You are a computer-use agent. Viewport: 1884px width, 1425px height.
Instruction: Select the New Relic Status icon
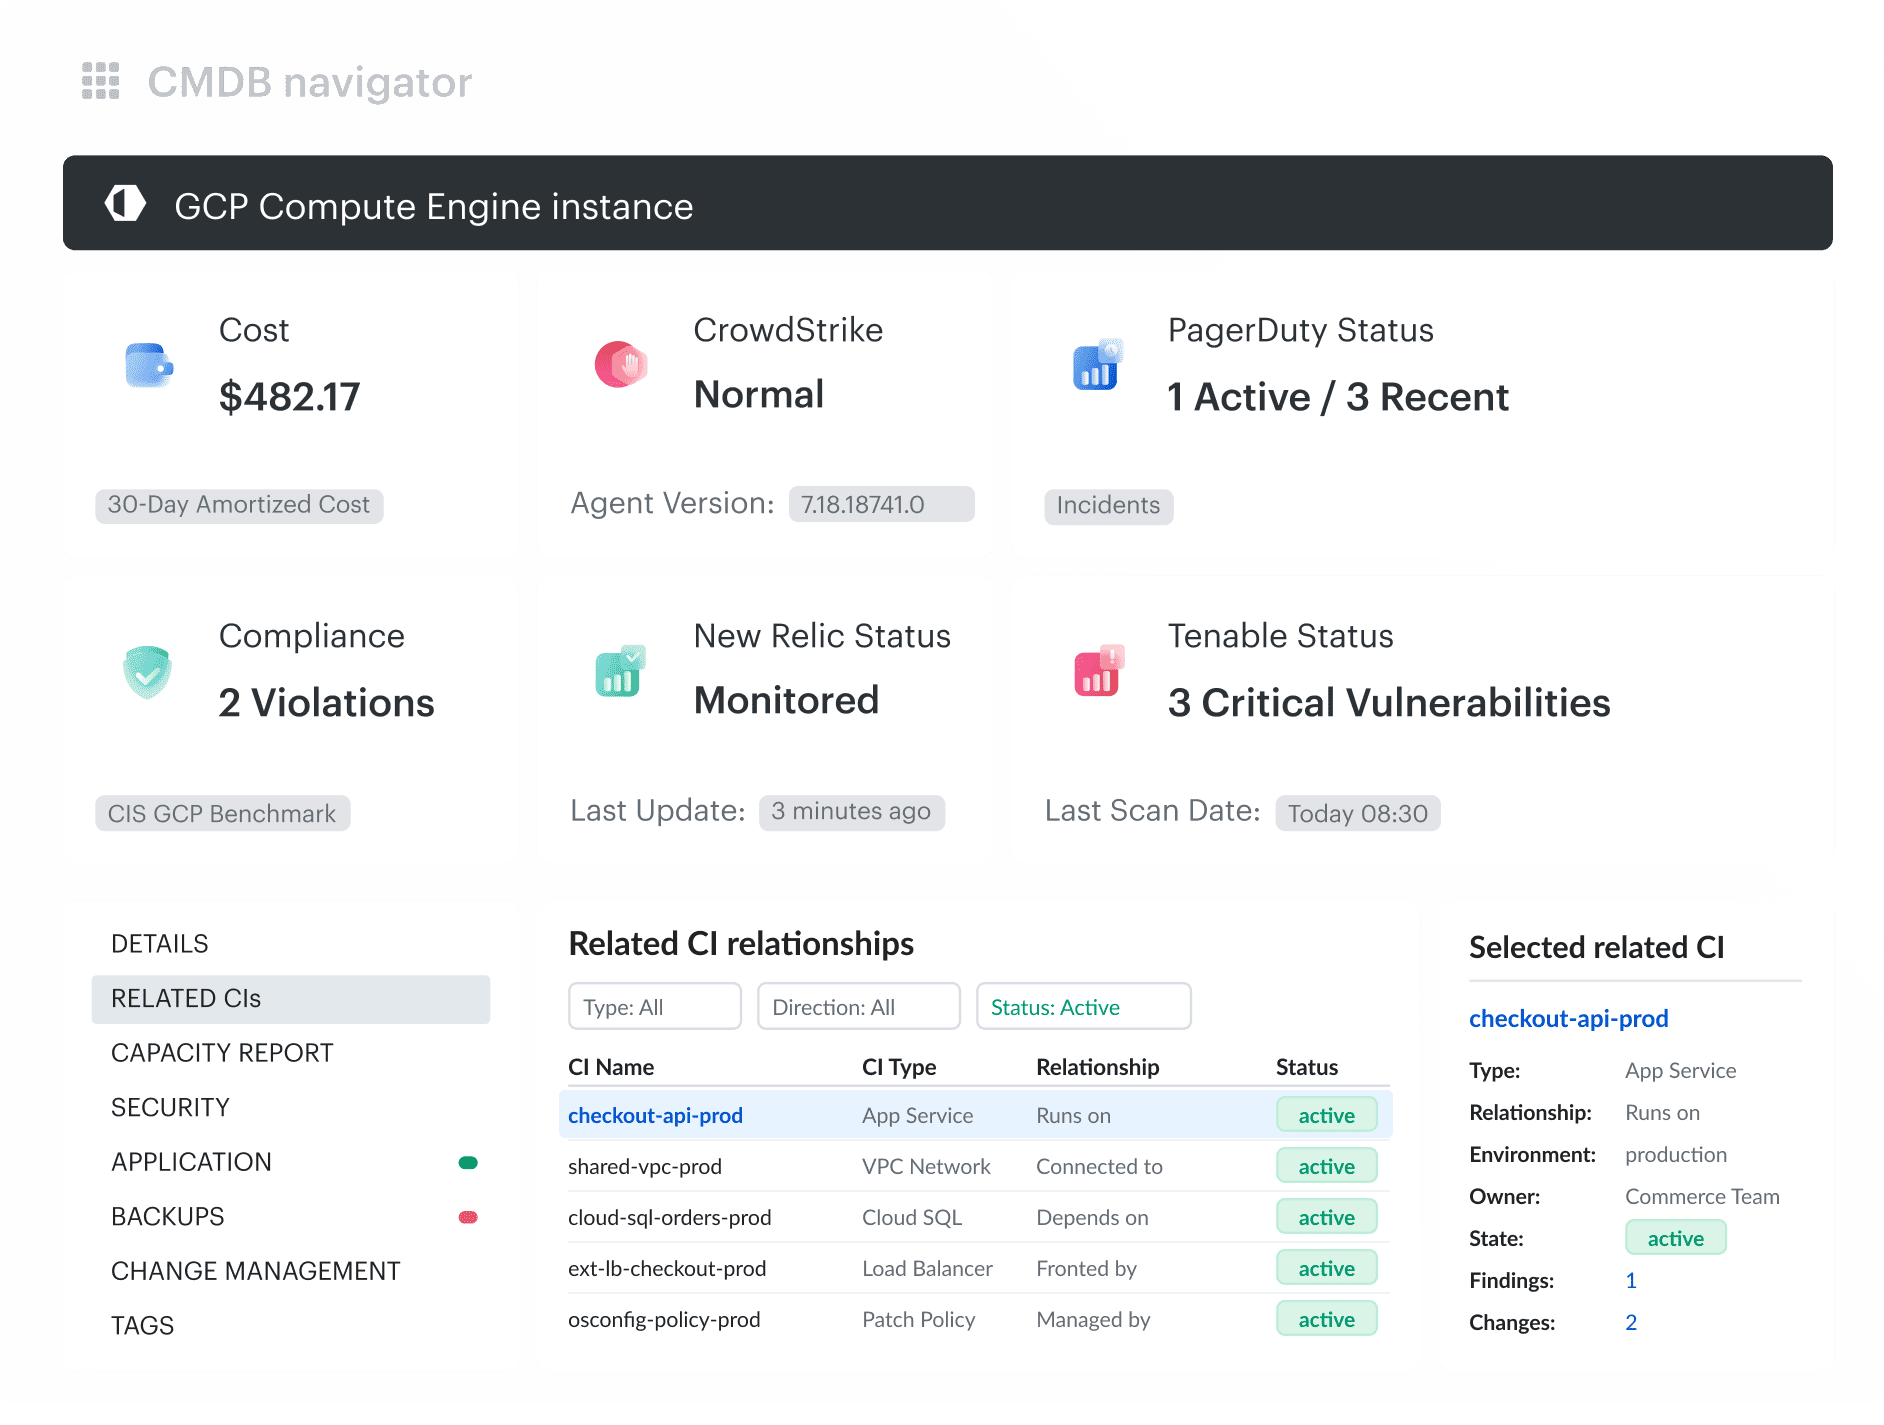620,671
